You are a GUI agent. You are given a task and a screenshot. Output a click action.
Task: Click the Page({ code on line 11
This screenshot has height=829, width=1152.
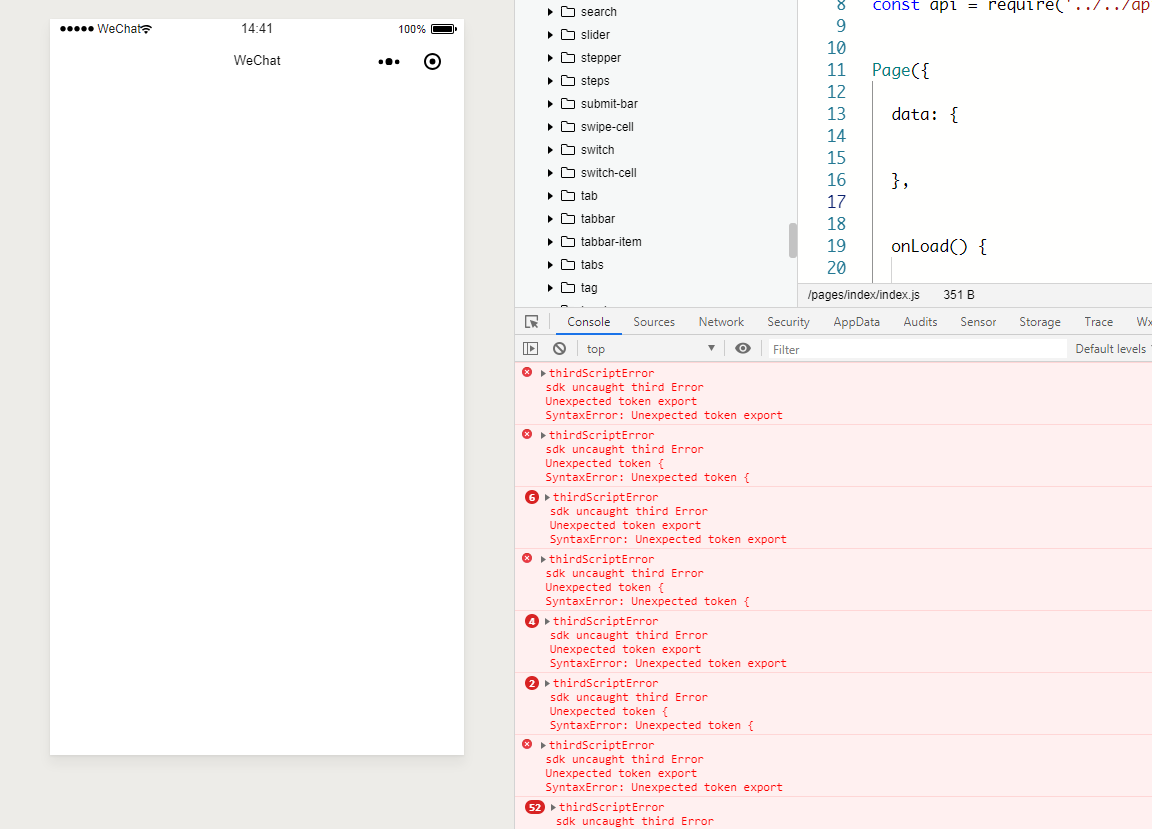coord(901,71)
